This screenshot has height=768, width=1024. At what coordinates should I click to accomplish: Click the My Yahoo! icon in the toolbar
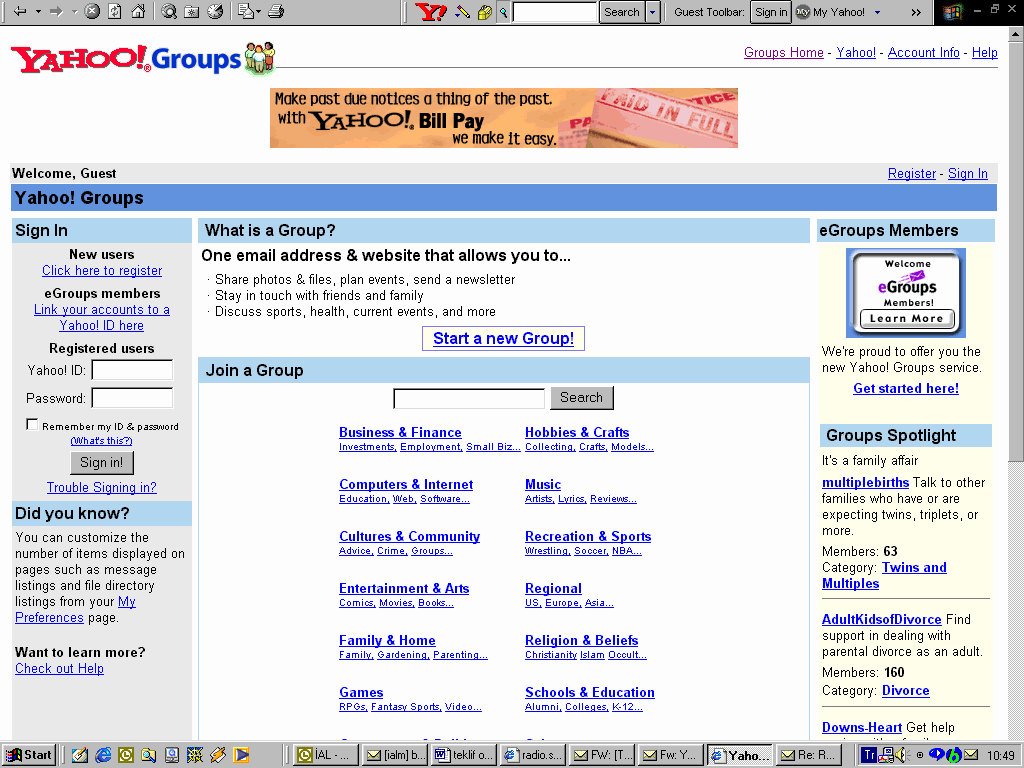point(803,12)
